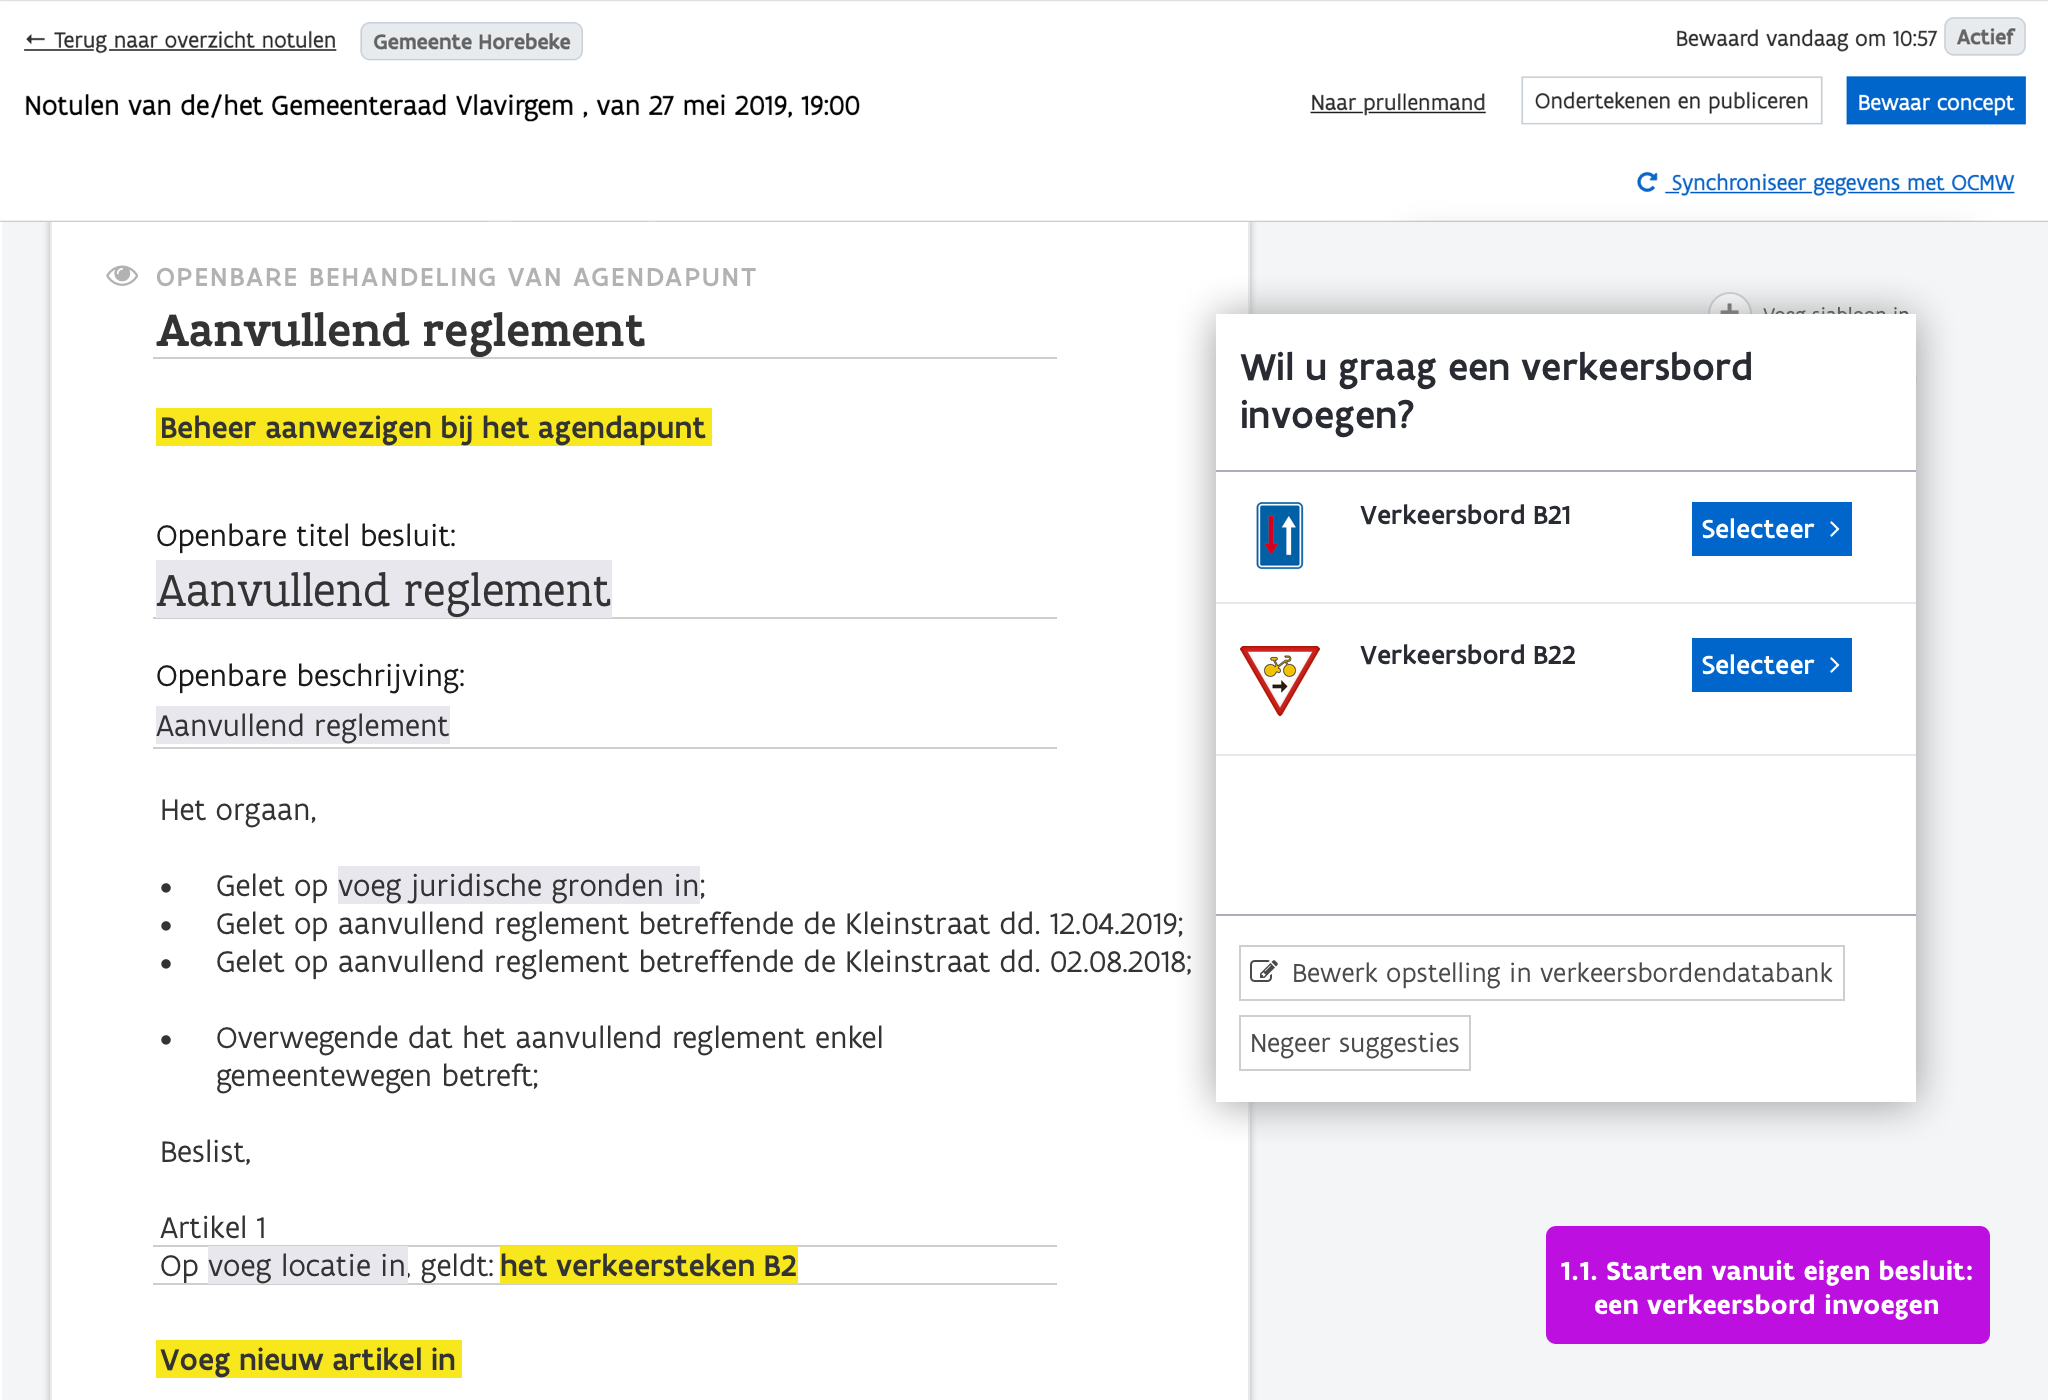Click the voeg locatie in placeholder
The width and height of the screenshot is (2048, 1400).
[307, 1266]
